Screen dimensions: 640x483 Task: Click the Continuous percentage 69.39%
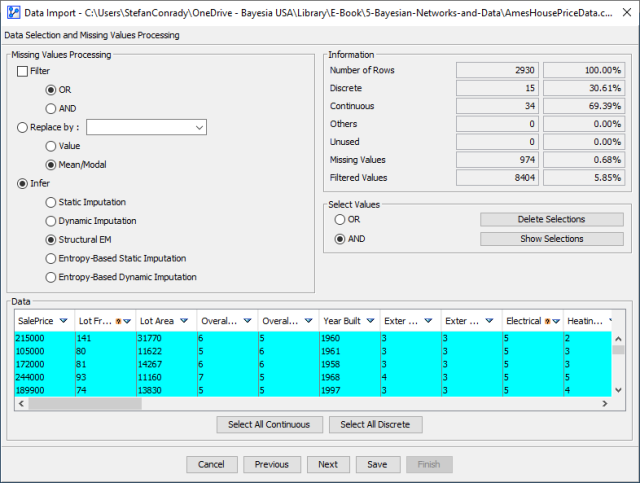click(x=584, y=106)
